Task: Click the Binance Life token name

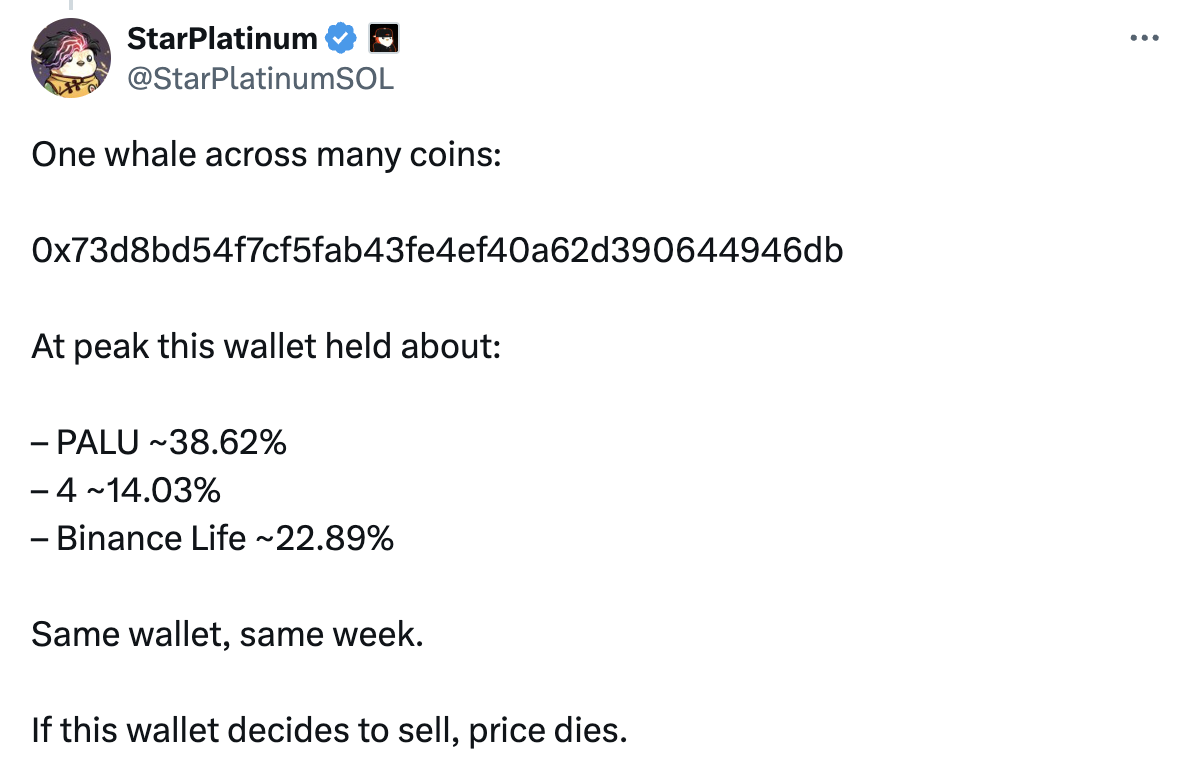Action: pyautogui.click(x=151, y=539)
